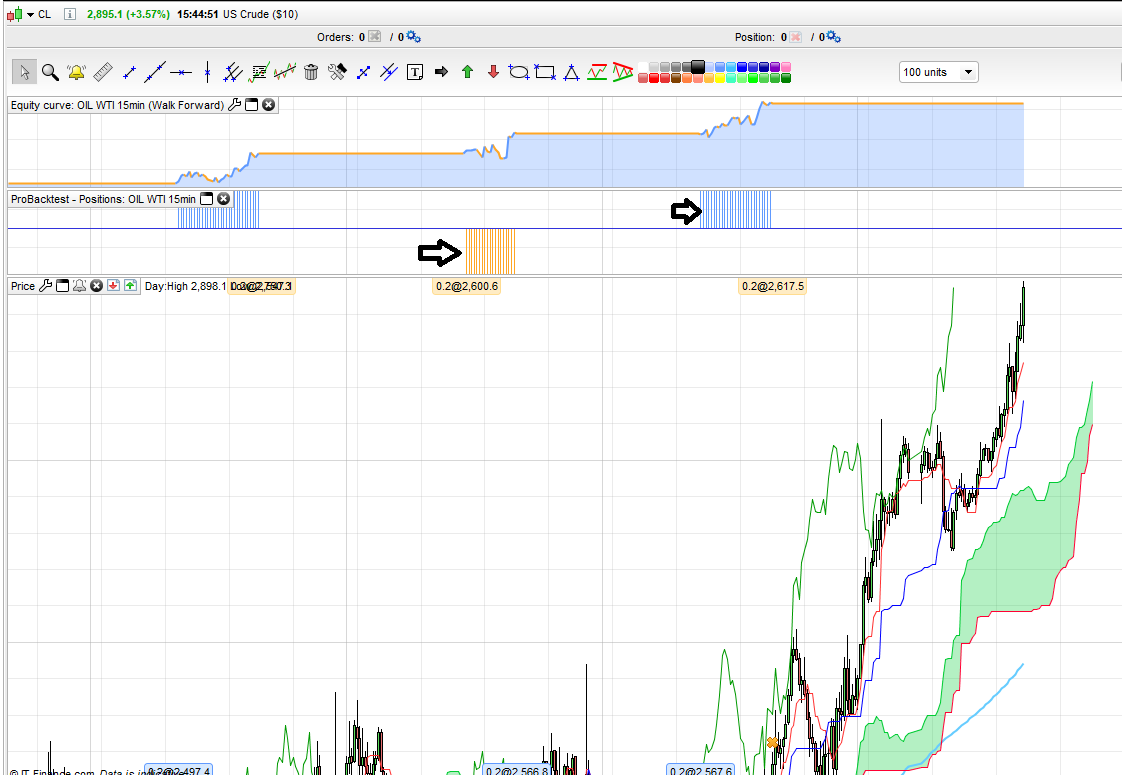The height and width of the screenshot is (775, 1122).
Task: Click the Equity curve: OIL WTI 15min title
Action: click(117, 105)
